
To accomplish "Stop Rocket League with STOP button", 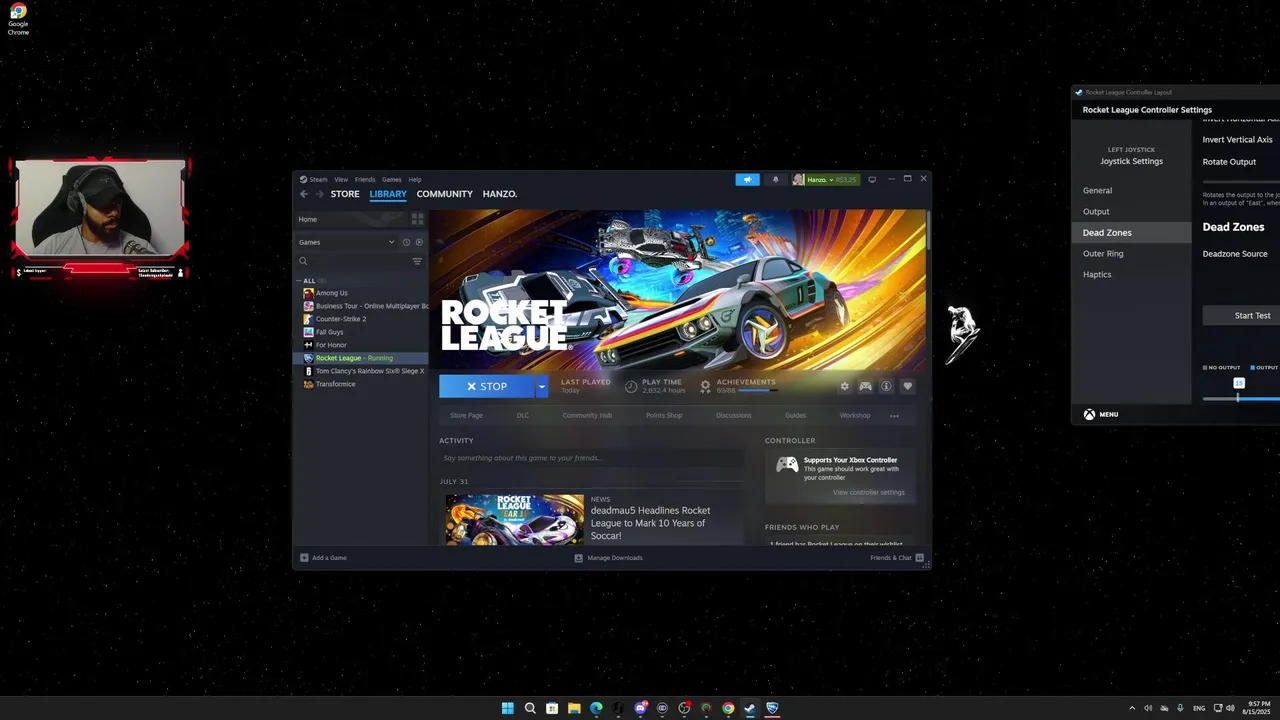I will coord(487,386).
